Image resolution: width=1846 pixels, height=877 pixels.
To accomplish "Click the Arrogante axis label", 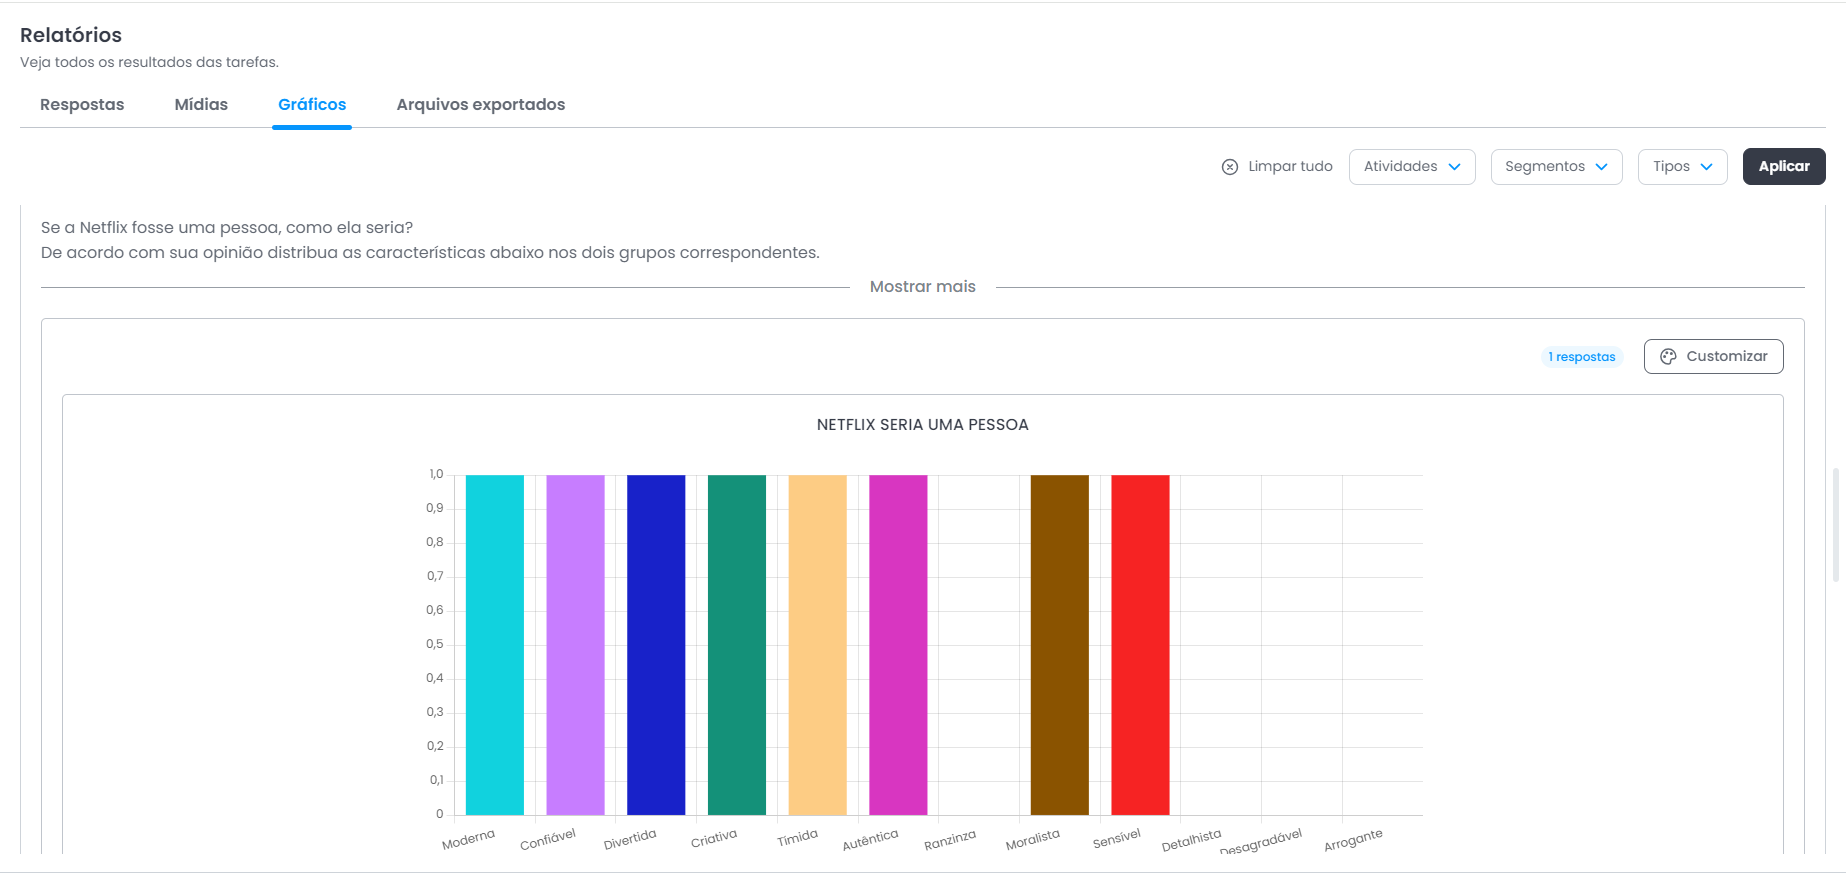I will pyautogui.click(x=1353, y=840).
